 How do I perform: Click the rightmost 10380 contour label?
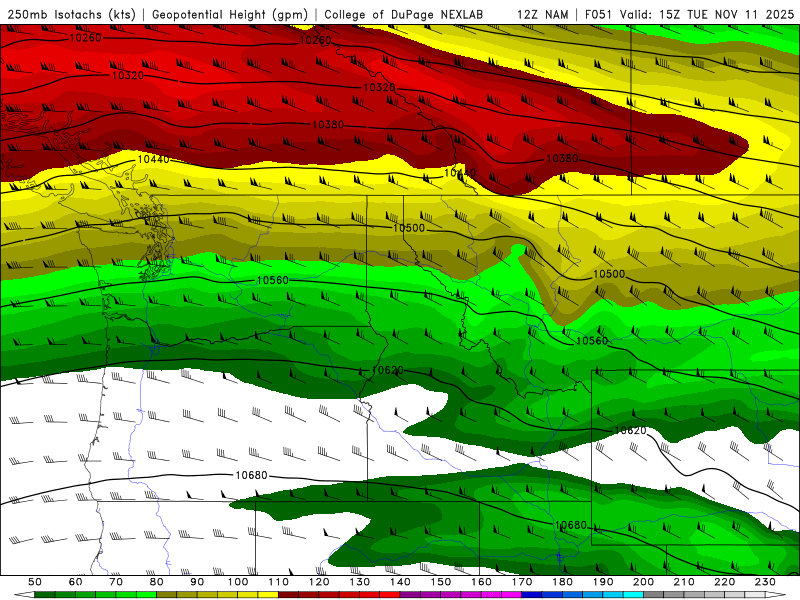[562, 159]
